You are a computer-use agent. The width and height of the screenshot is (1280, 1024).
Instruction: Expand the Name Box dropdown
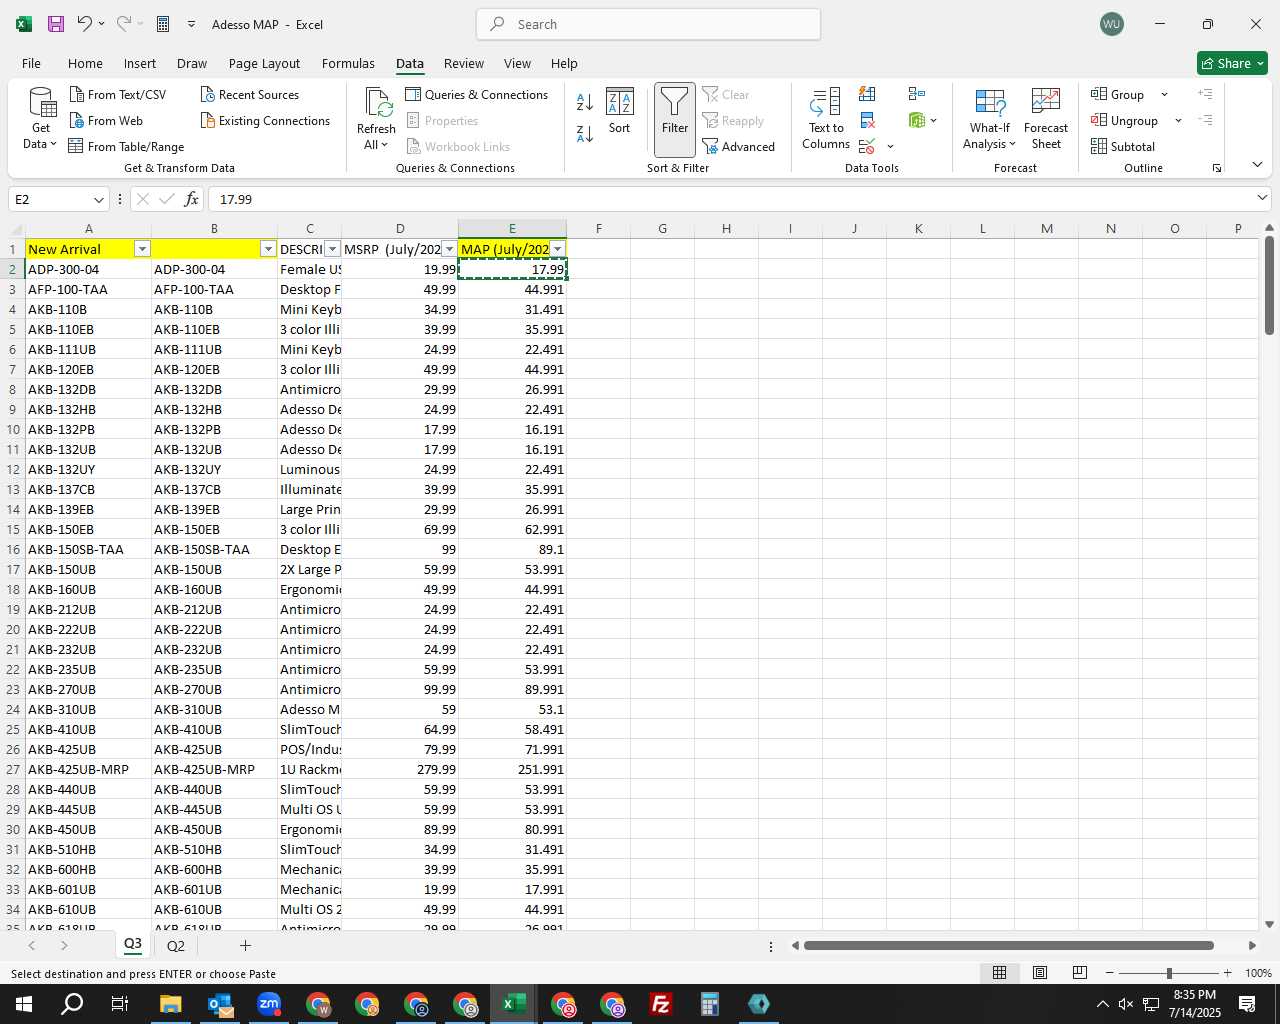[98, 199]
